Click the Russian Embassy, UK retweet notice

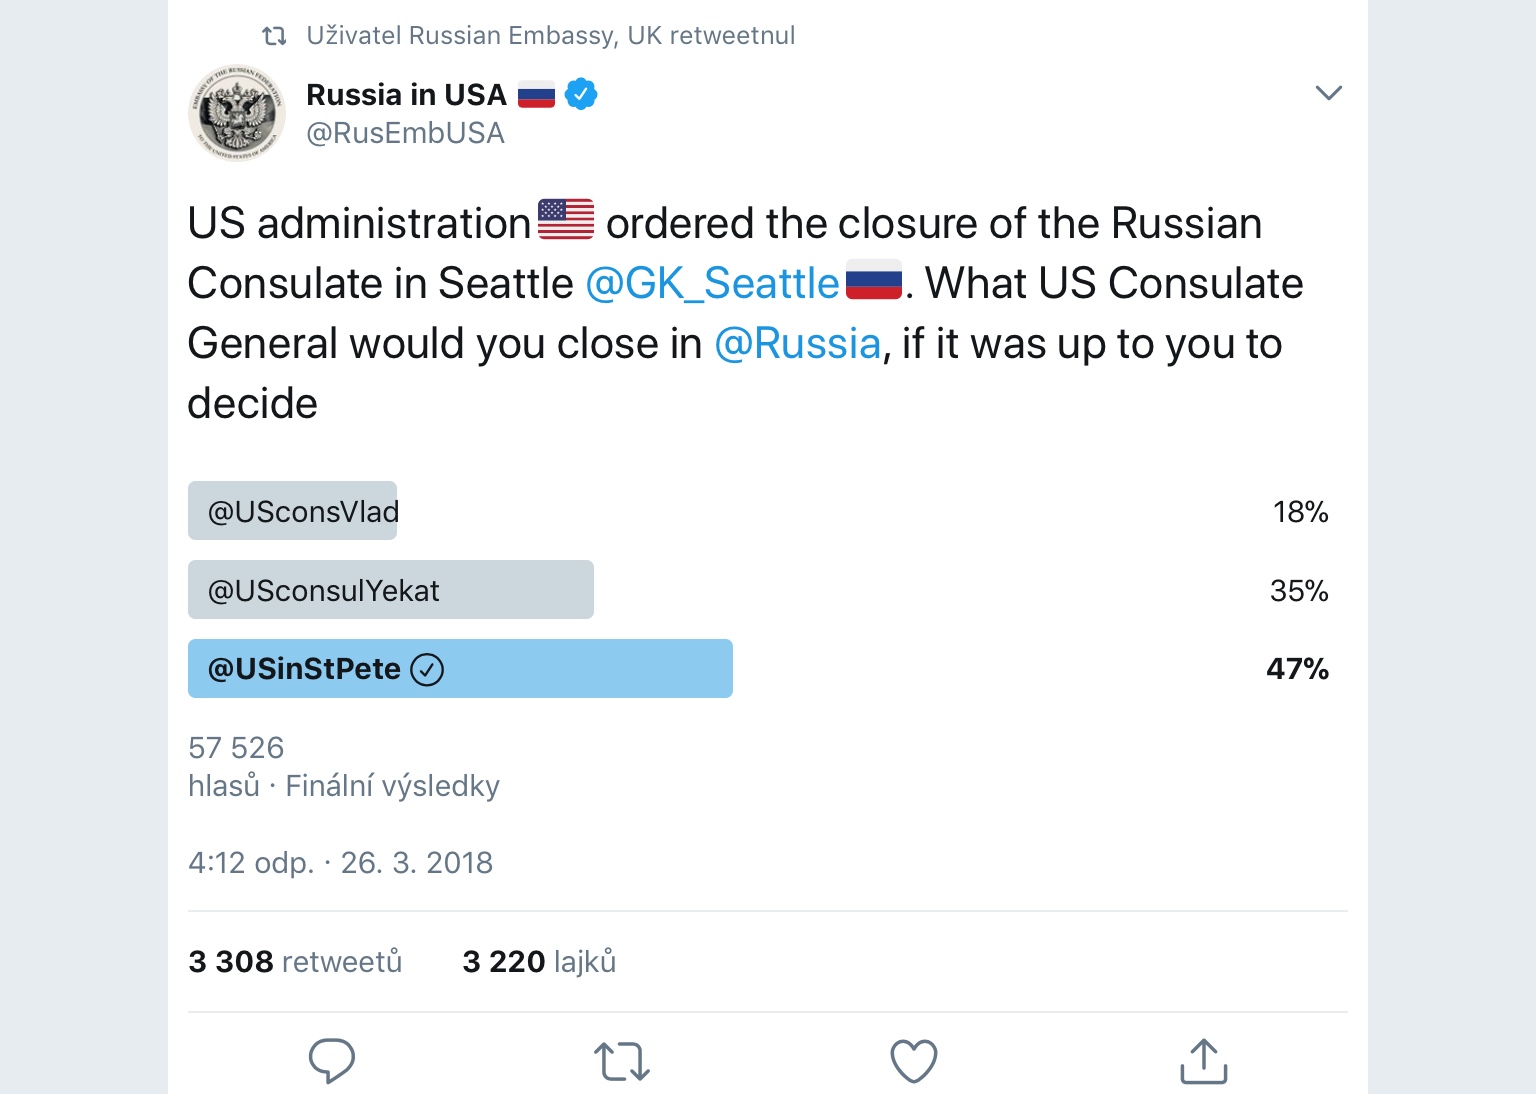(550, 36)
